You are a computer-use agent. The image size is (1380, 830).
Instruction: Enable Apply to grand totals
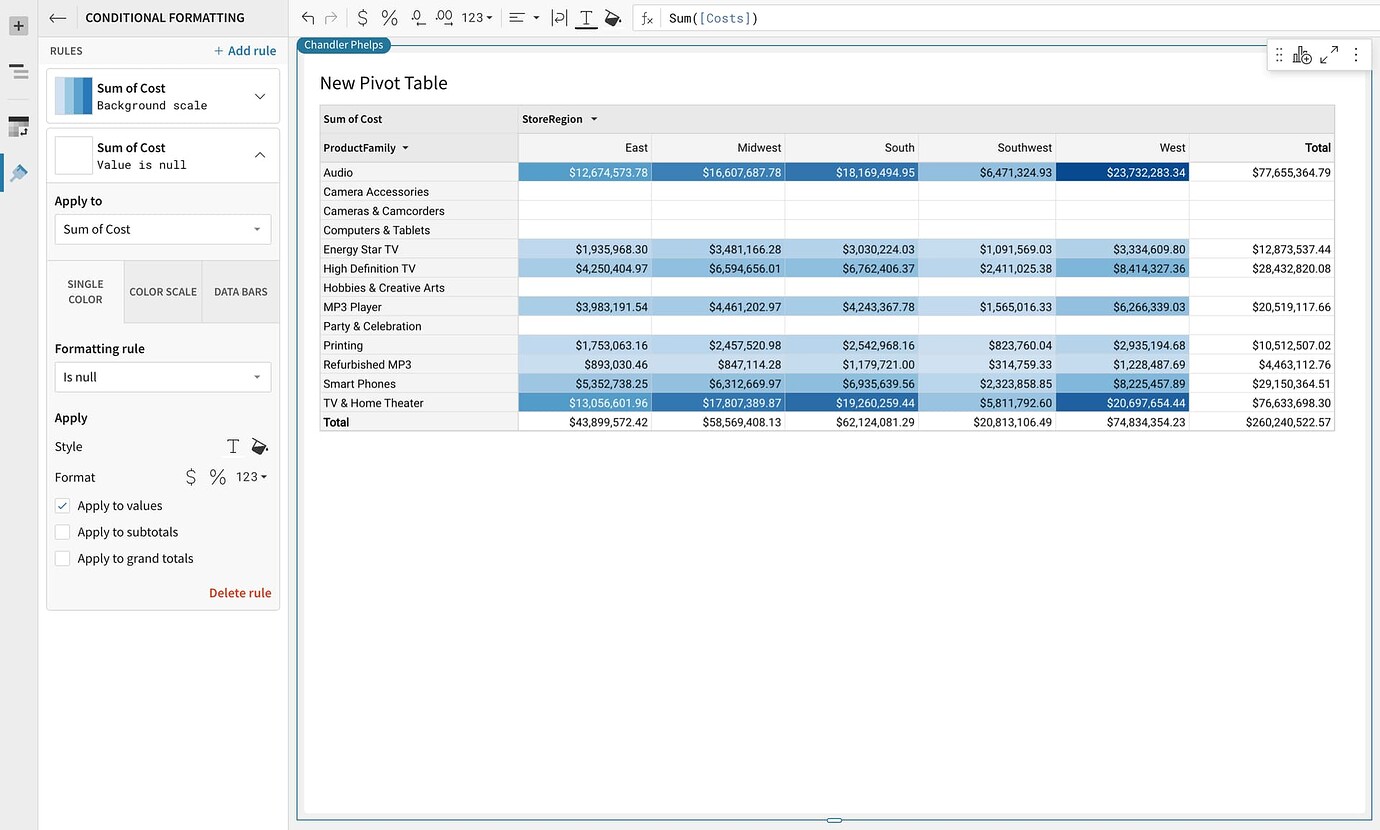[62, 558]
